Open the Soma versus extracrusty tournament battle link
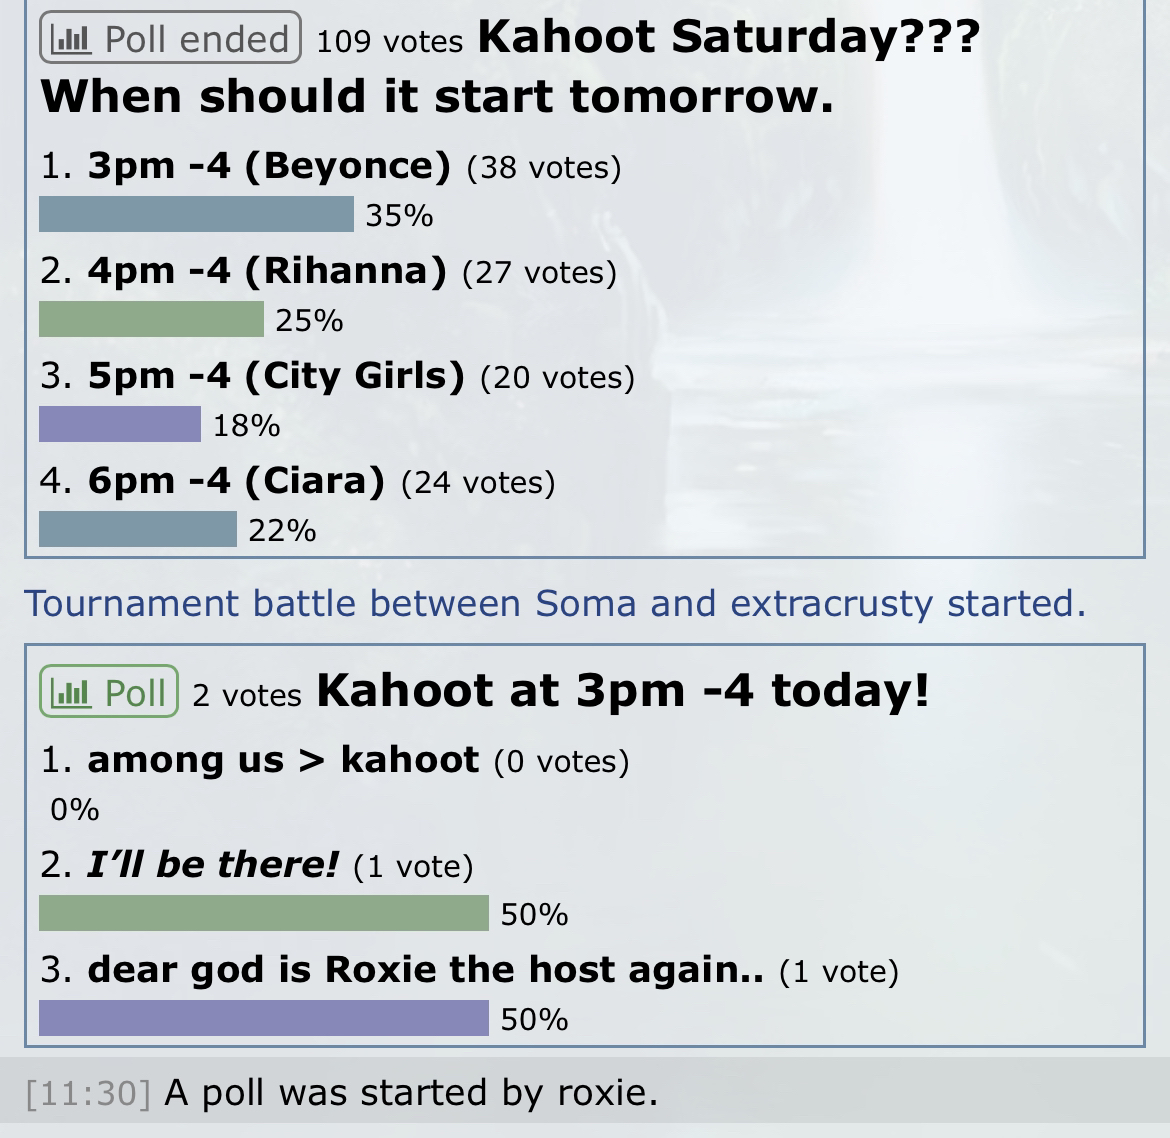 pos(555,603)
